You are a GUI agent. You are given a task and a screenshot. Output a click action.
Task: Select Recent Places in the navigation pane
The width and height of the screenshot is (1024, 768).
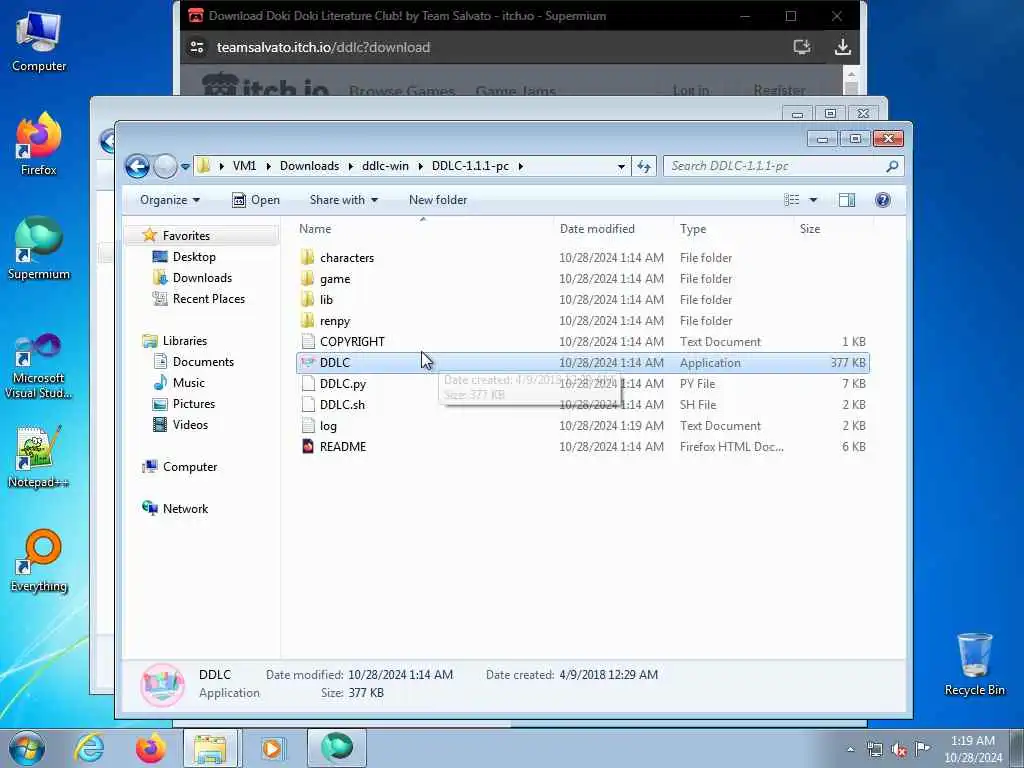point(209,298)
